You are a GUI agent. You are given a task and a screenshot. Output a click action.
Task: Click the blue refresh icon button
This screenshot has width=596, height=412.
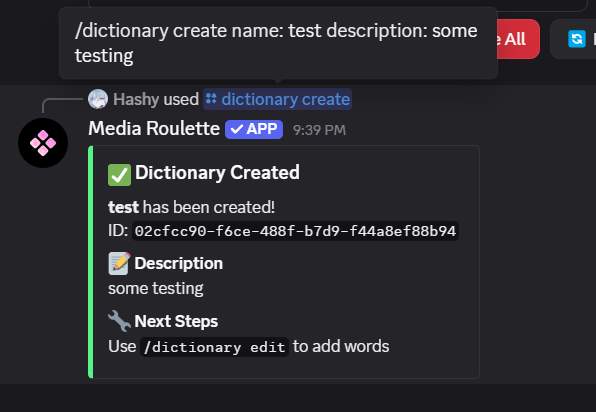coord(577,39)
